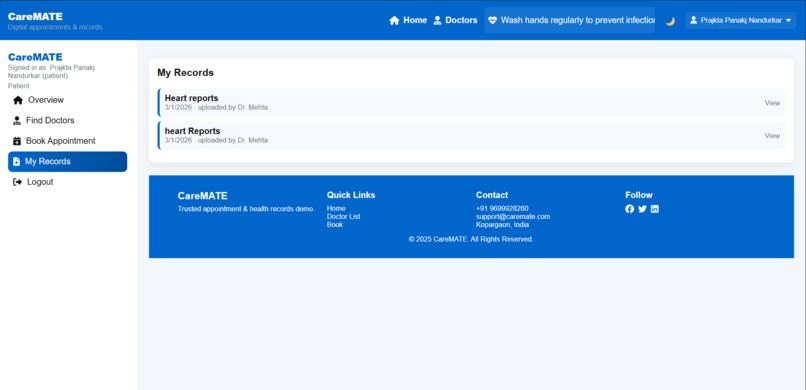Click the Doctors person icon in header
This screenshot has height=390, width=806.
pos(437,21)
